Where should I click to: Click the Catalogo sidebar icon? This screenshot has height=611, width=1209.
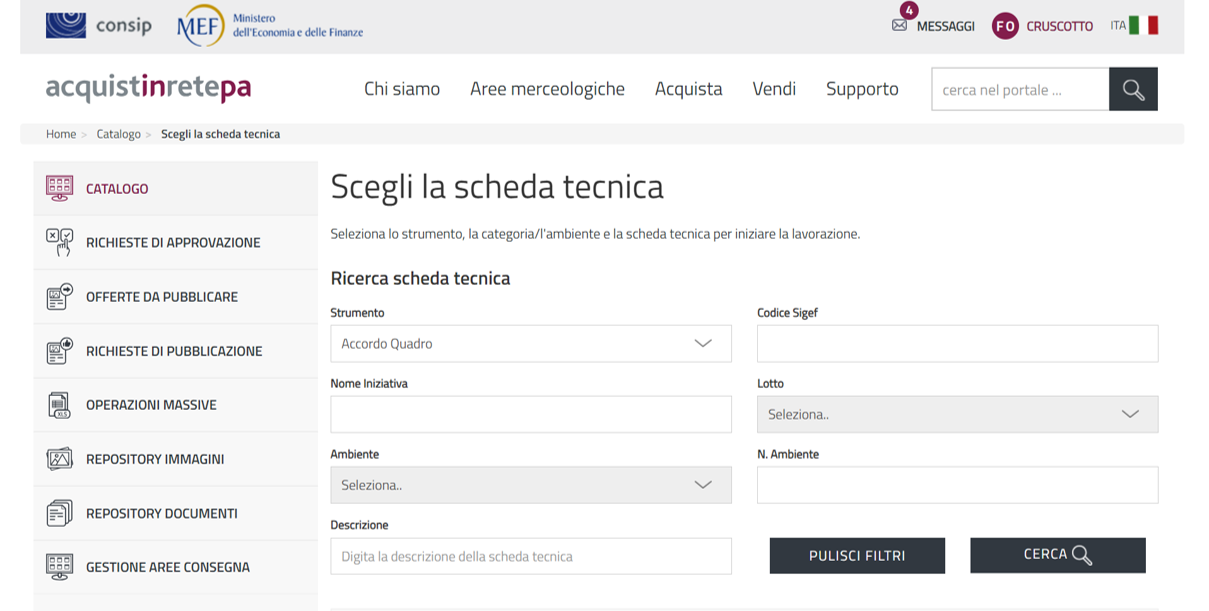[x=59, y=189]
